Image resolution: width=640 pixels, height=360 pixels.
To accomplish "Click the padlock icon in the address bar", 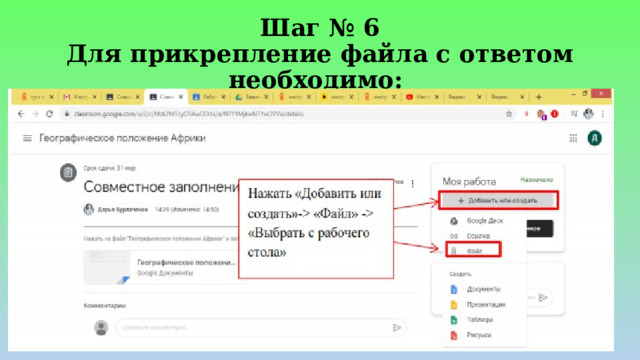I will [67, 114].
